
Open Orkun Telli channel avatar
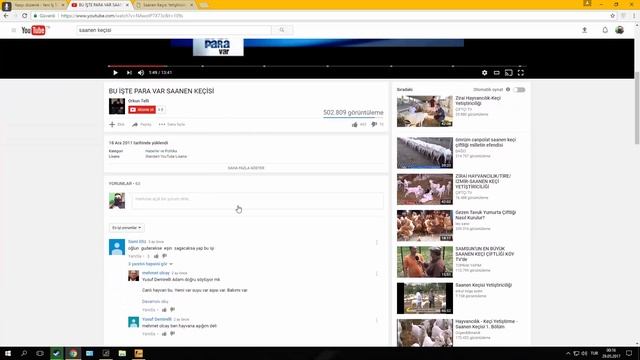[x=117, y=106]
